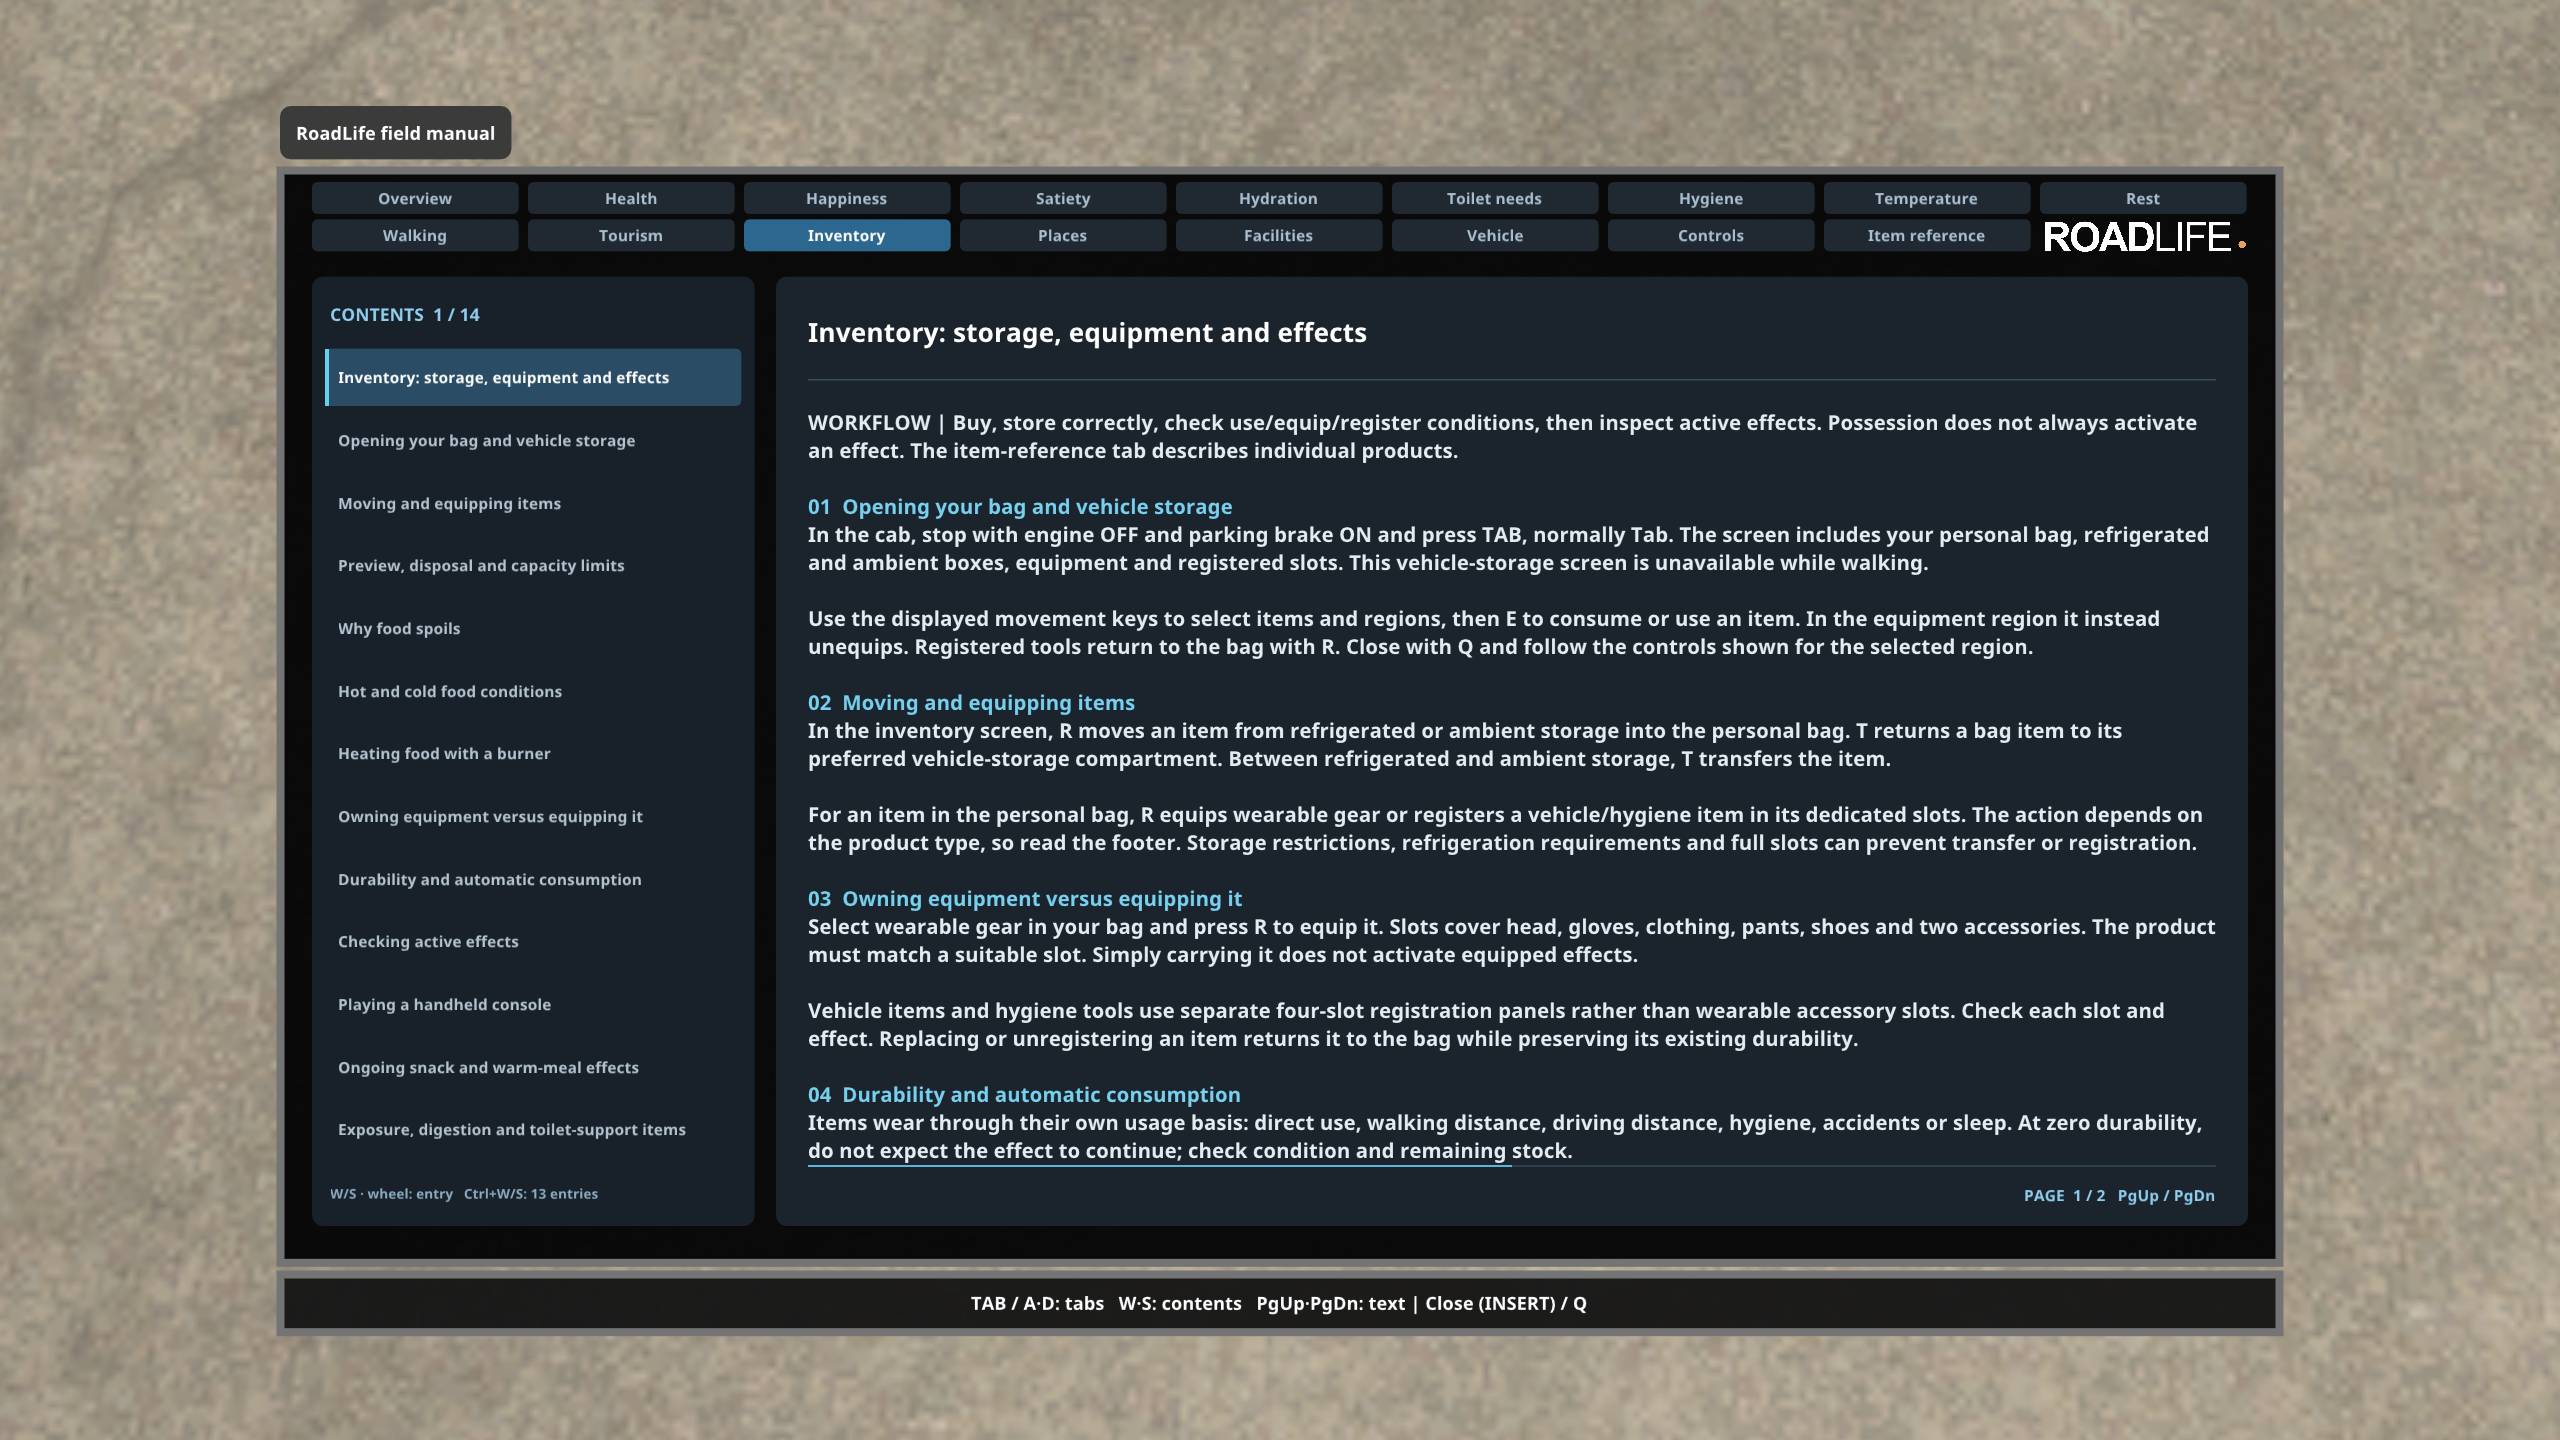2560x1440 pixels.
Task: Open the Toilet needs tab
Action: point(1495,198)
